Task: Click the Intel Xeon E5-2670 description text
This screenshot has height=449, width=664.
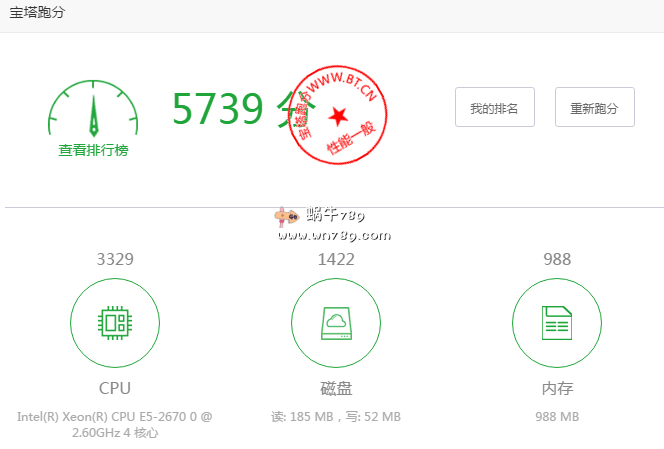Action: tap(114, 424)
